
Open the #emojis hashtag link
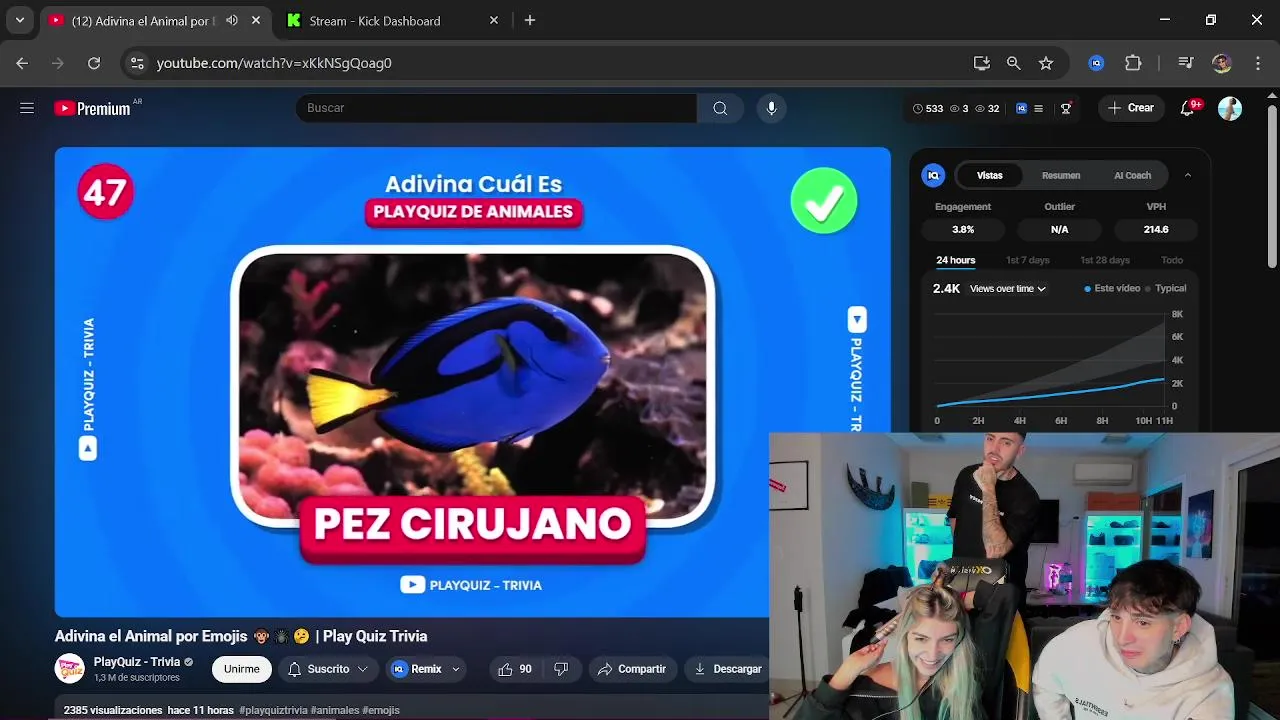[381, 710]
